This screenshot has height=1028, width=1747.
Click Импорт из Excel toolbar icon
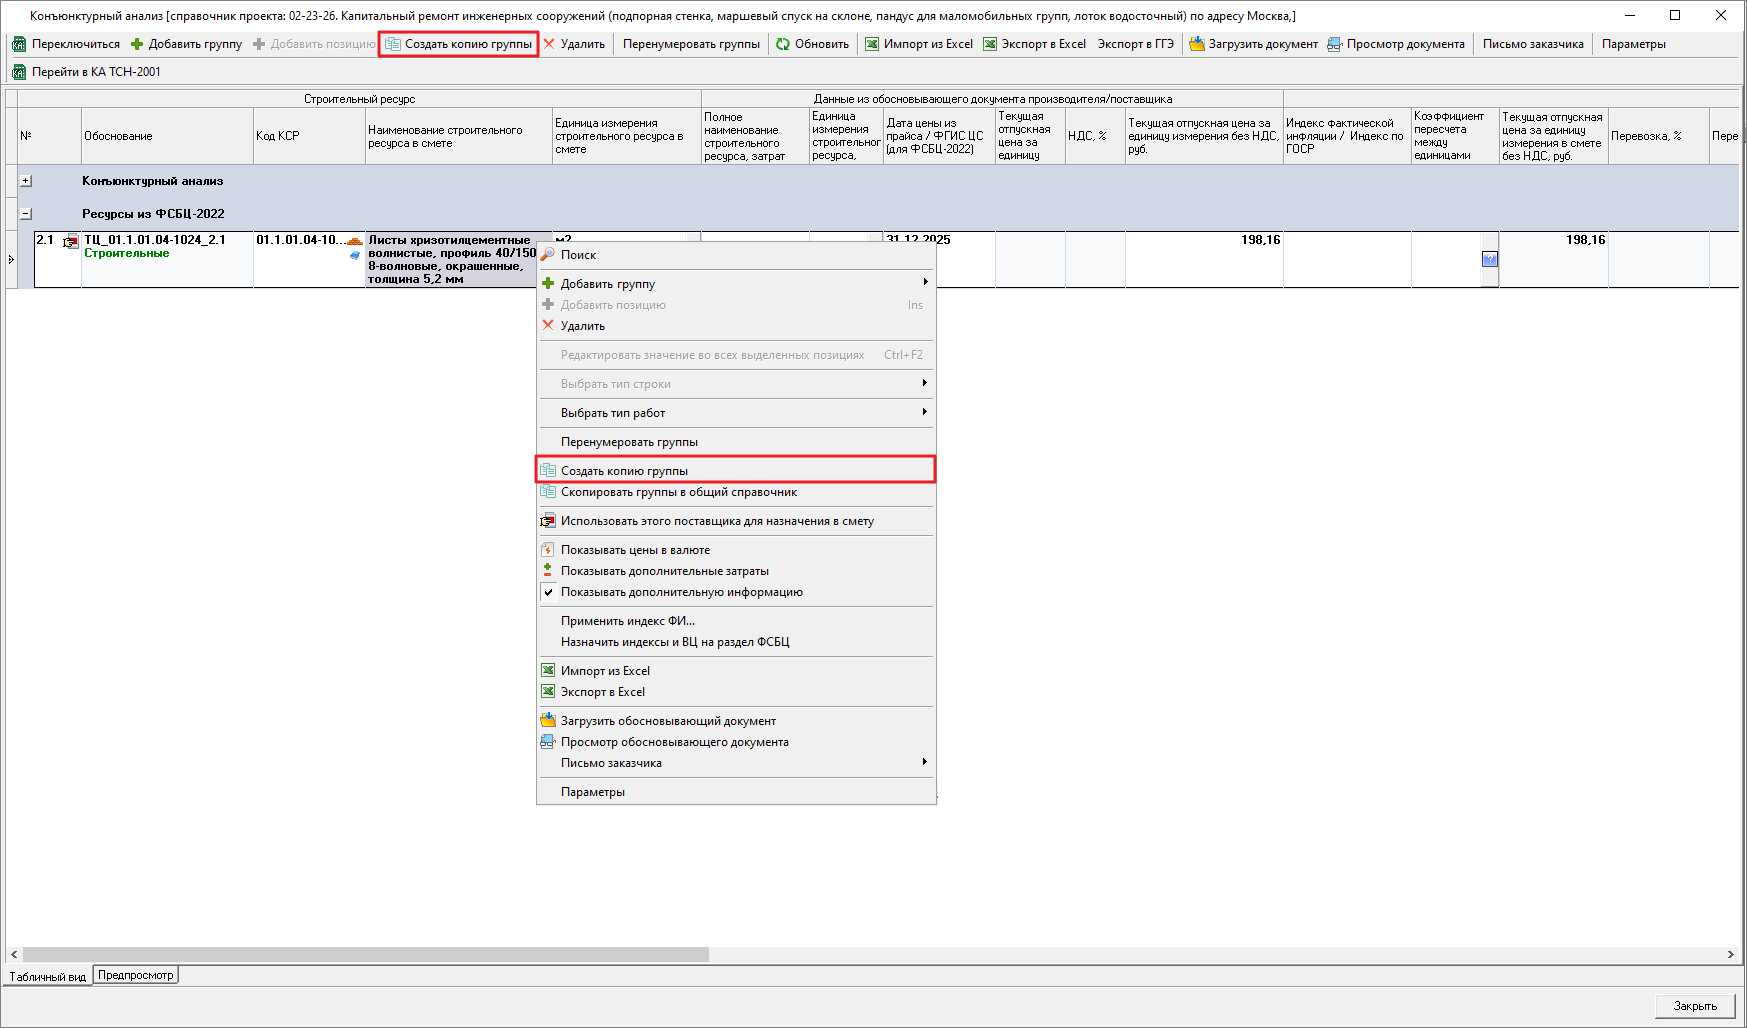872,44
